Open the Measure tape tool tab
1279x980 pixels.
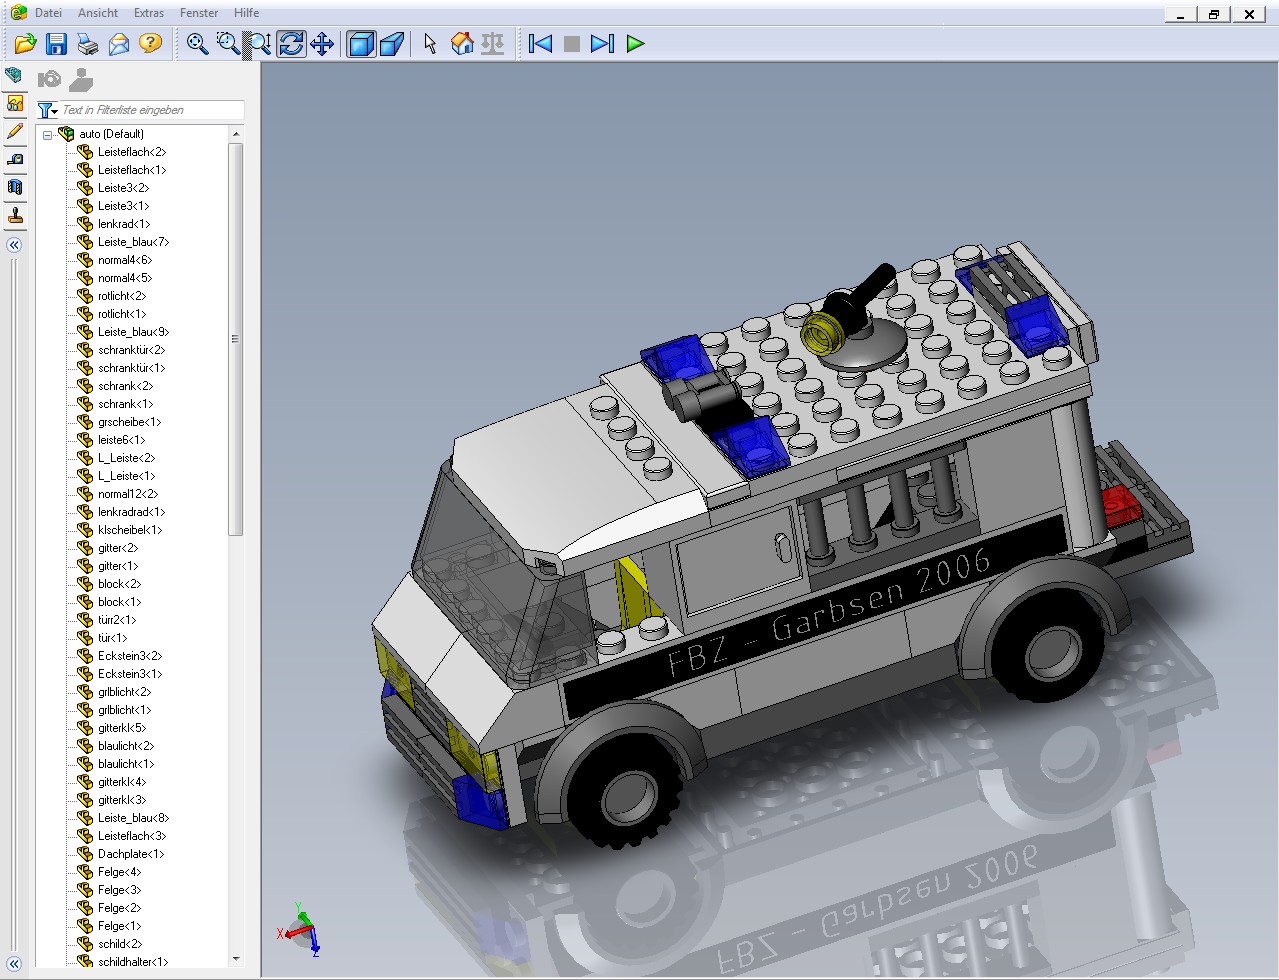(x=15, y=159)
